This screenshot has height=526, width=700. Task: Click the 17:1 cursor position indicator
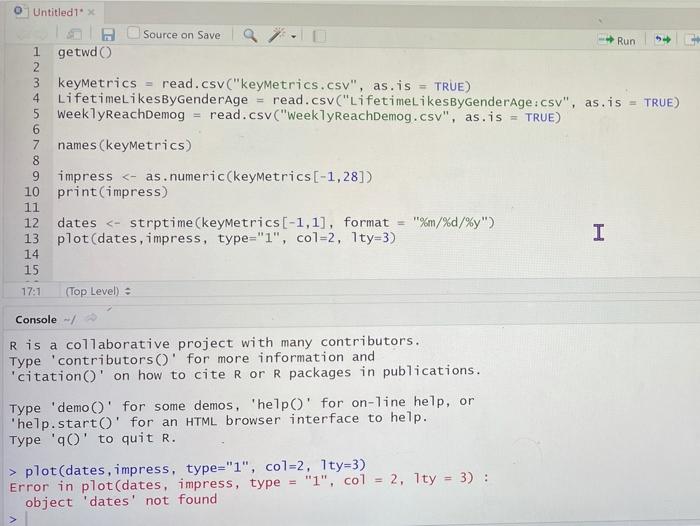point(31,292)
